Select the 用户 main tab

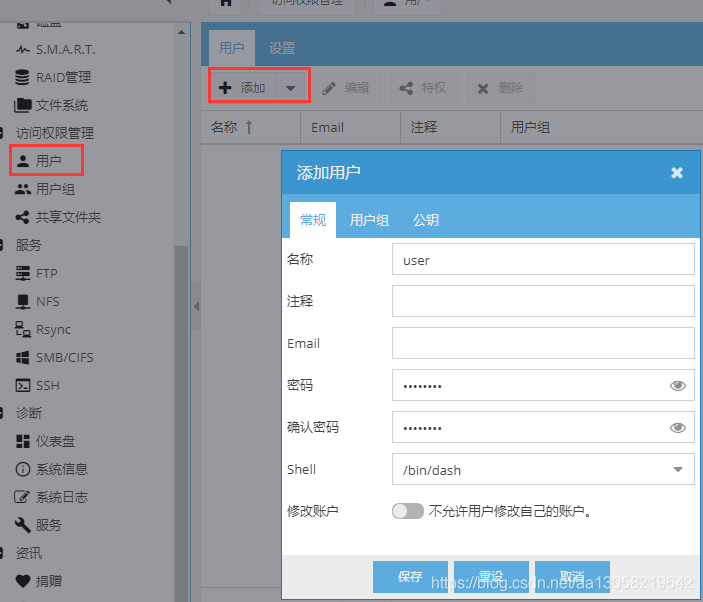pos(232,48)
